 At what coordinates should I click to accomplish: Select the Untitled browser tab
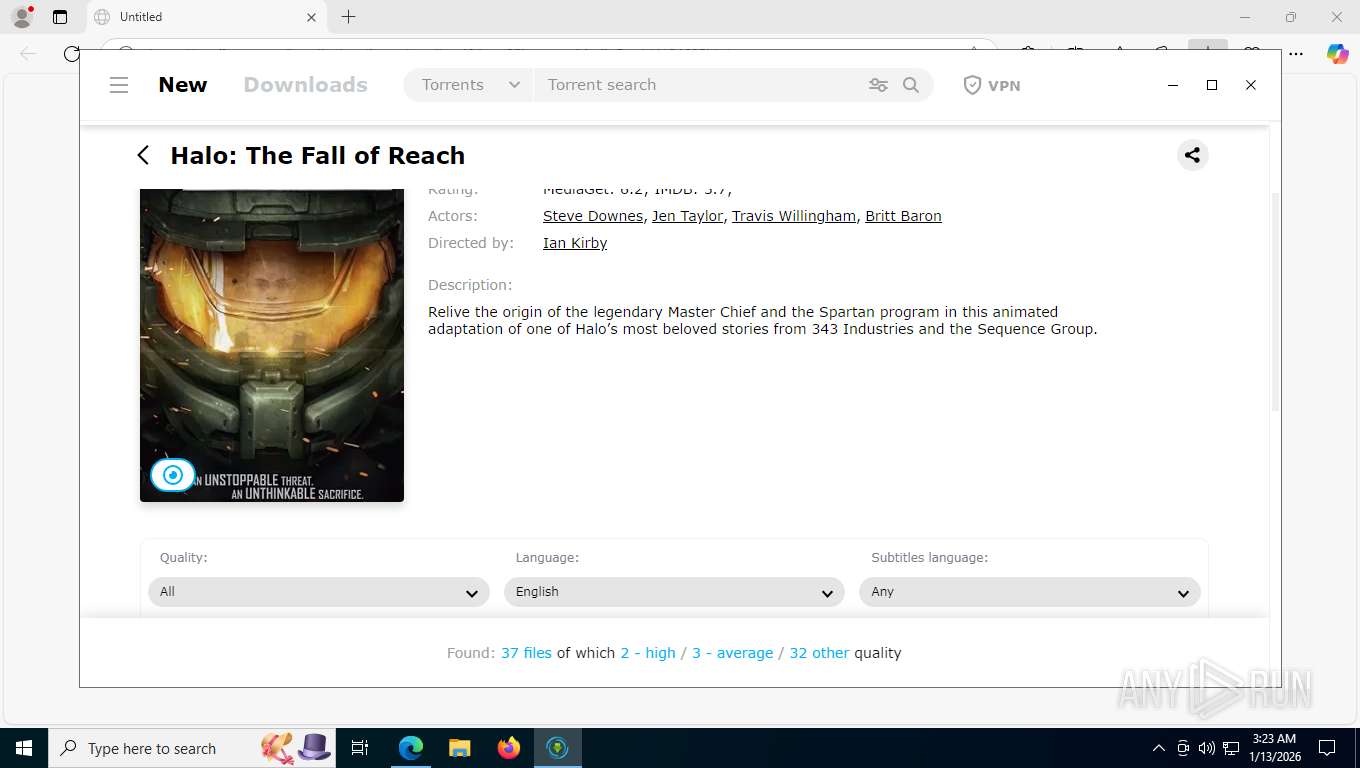coord(206,17)
